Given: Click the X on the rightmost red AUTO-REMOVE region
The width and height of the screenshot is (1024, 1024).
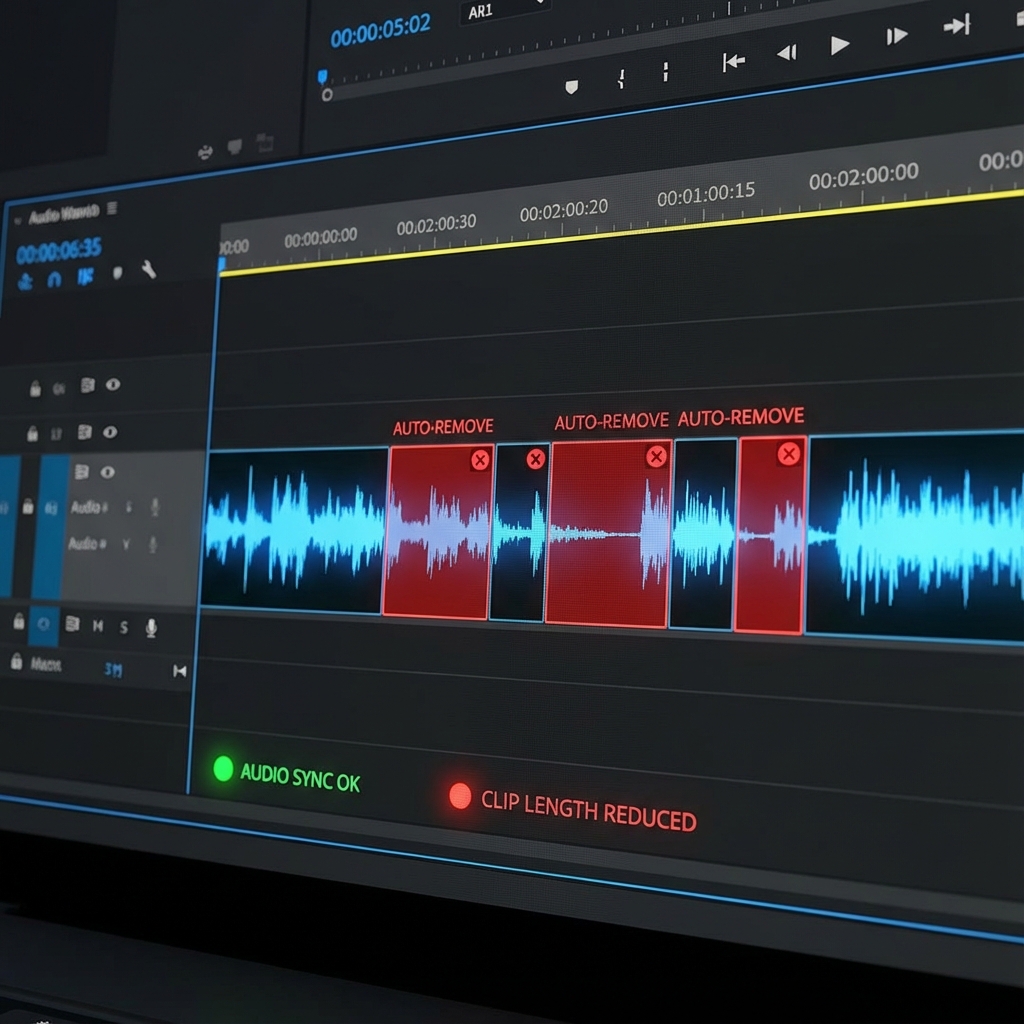Looking at the screenshot, I should click(x=789, y=454).
